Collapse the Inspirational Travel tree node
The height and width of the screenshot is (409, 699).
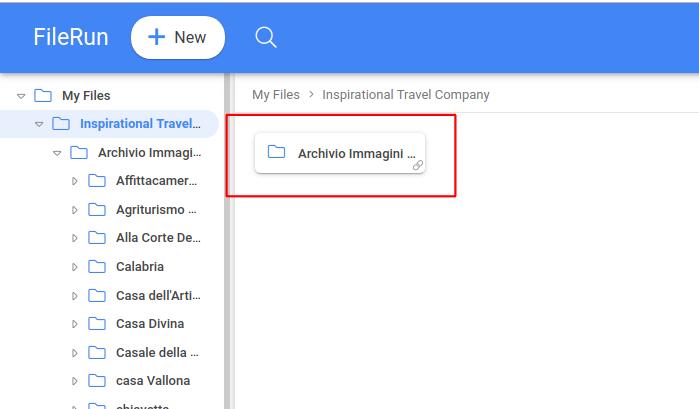click(x=39, y=125)
